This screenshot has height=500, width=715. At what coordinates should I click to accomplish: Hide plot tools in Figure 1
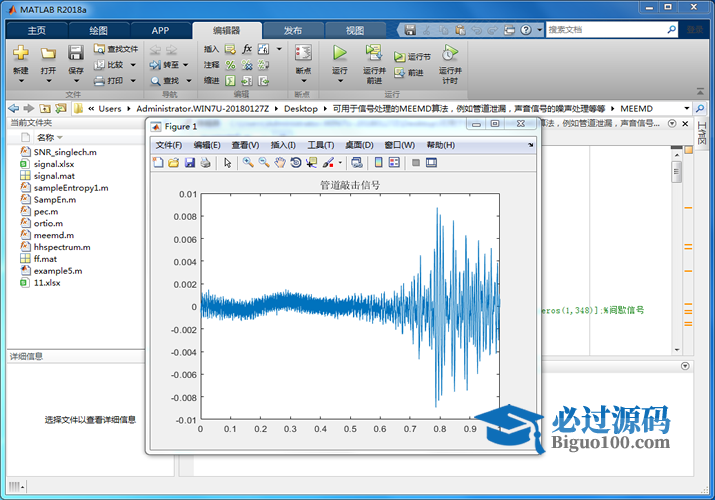(415, 162)
